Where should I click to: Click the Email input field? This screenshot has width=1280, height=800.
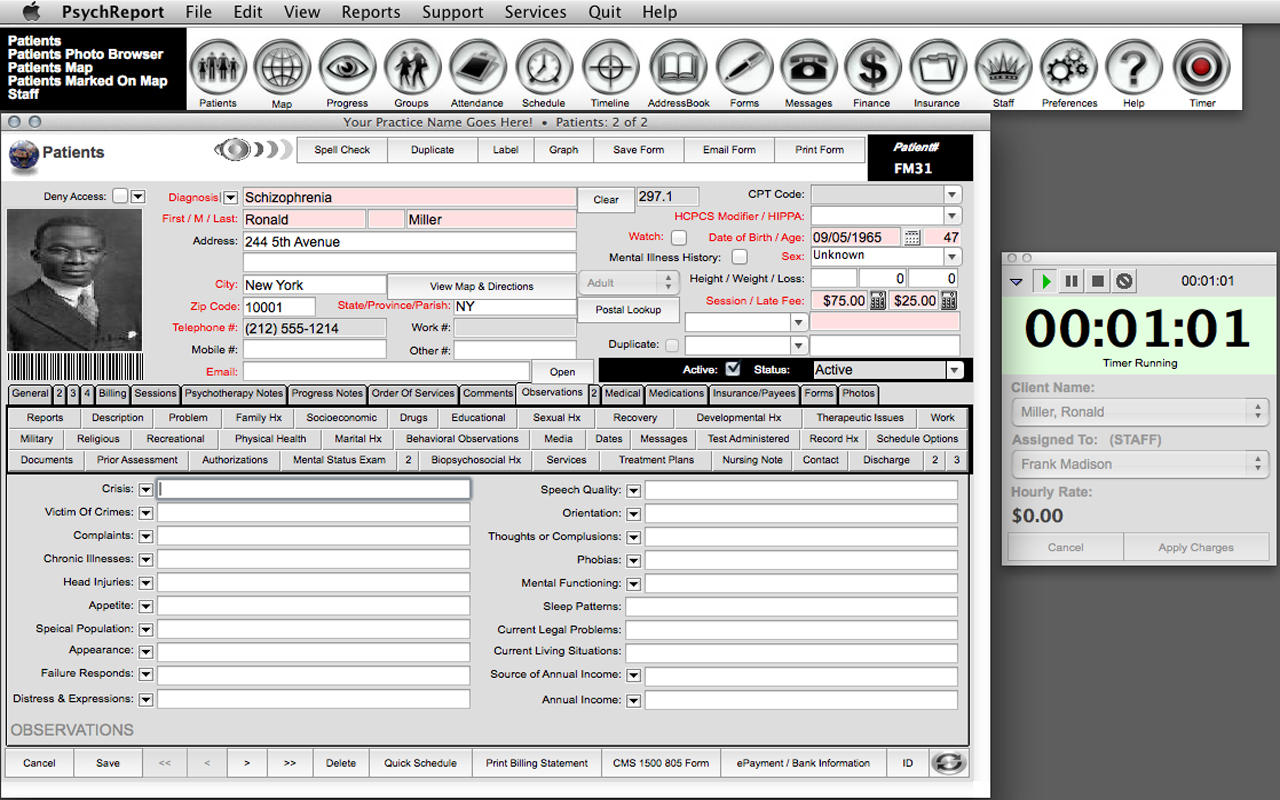pos(385,371)
